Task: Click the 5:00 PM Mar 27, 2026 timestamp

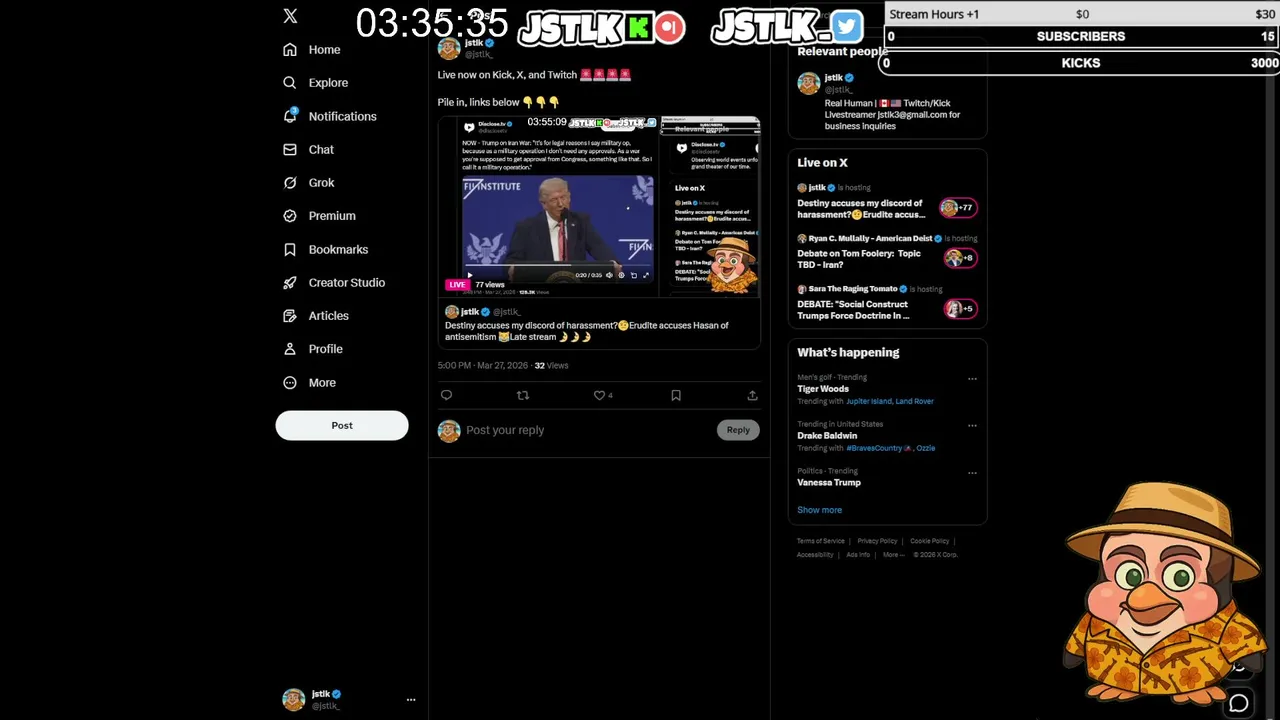Action: [x=483, y=366]
